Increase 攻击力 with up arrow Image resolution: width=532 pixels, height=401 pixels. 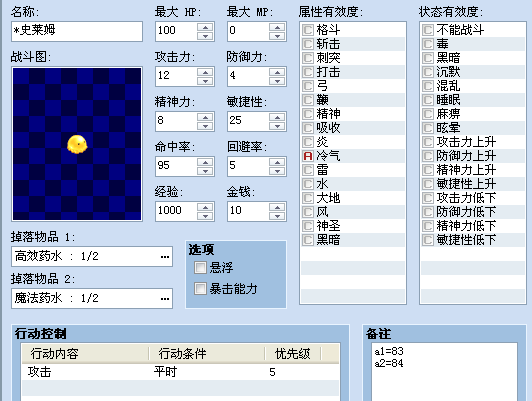pos(205,72)
